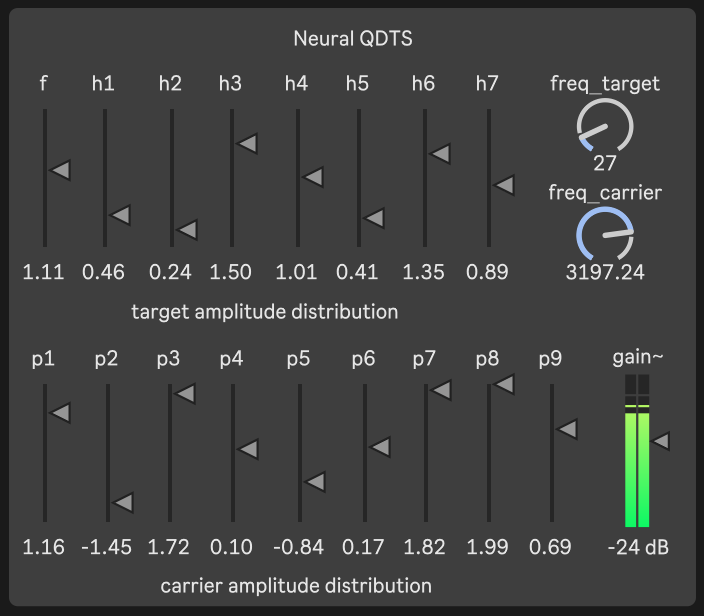Click the h2 slider handle
Image resolution: width=704 pixels, height=616 pixels.
(x=187, y=230)
